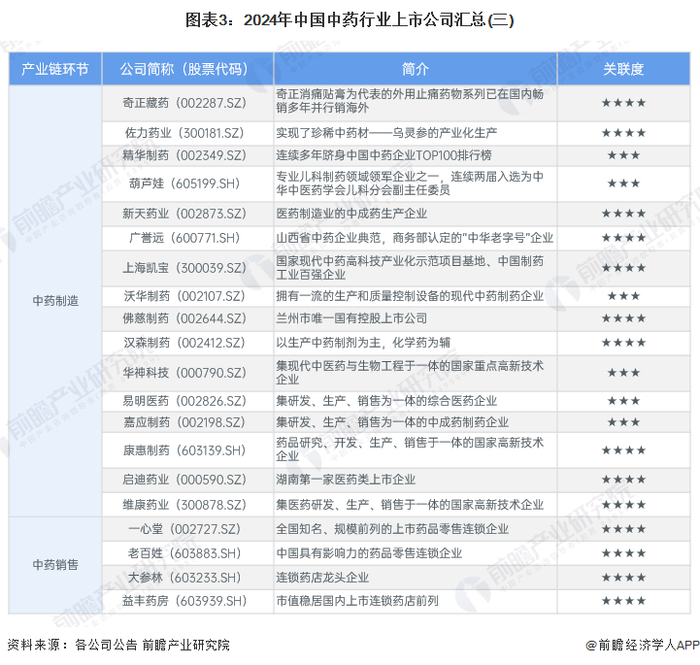This screenshot has height=665, width=700.
Task: Click the star rating for 广誉远
Action: (x=624, y=238)
